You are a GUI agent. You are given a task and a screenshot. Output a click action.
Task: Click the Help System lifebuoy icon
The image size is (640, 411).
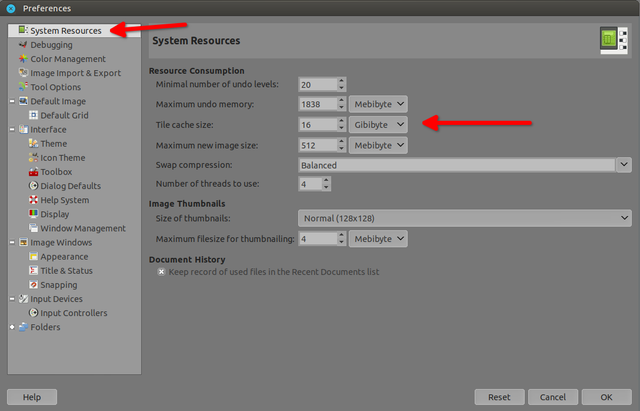click(x=33, y=200)
